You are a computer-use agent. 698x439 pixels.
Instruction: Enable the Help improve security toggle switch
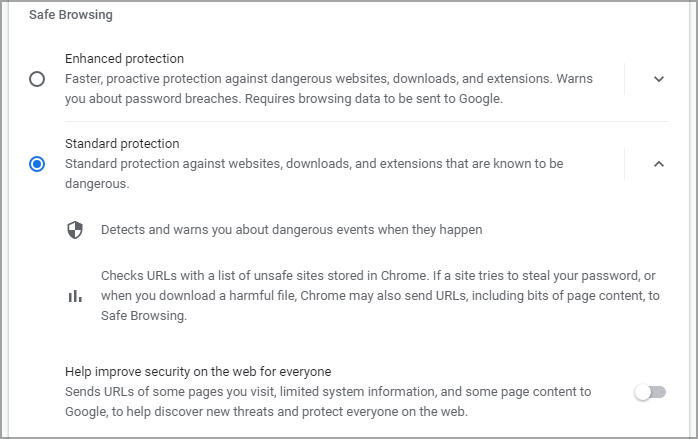tap(650, 392)
